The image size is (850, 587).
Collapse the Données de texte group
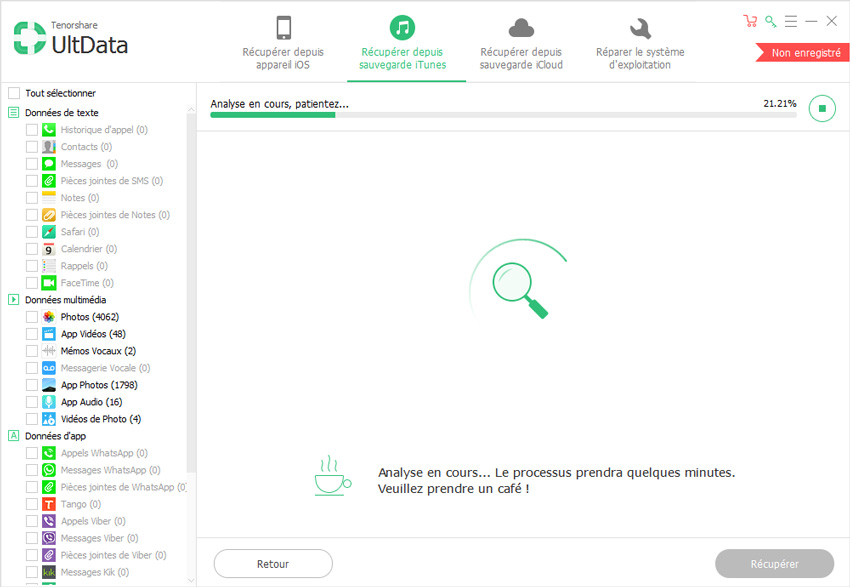coord(14,113)
